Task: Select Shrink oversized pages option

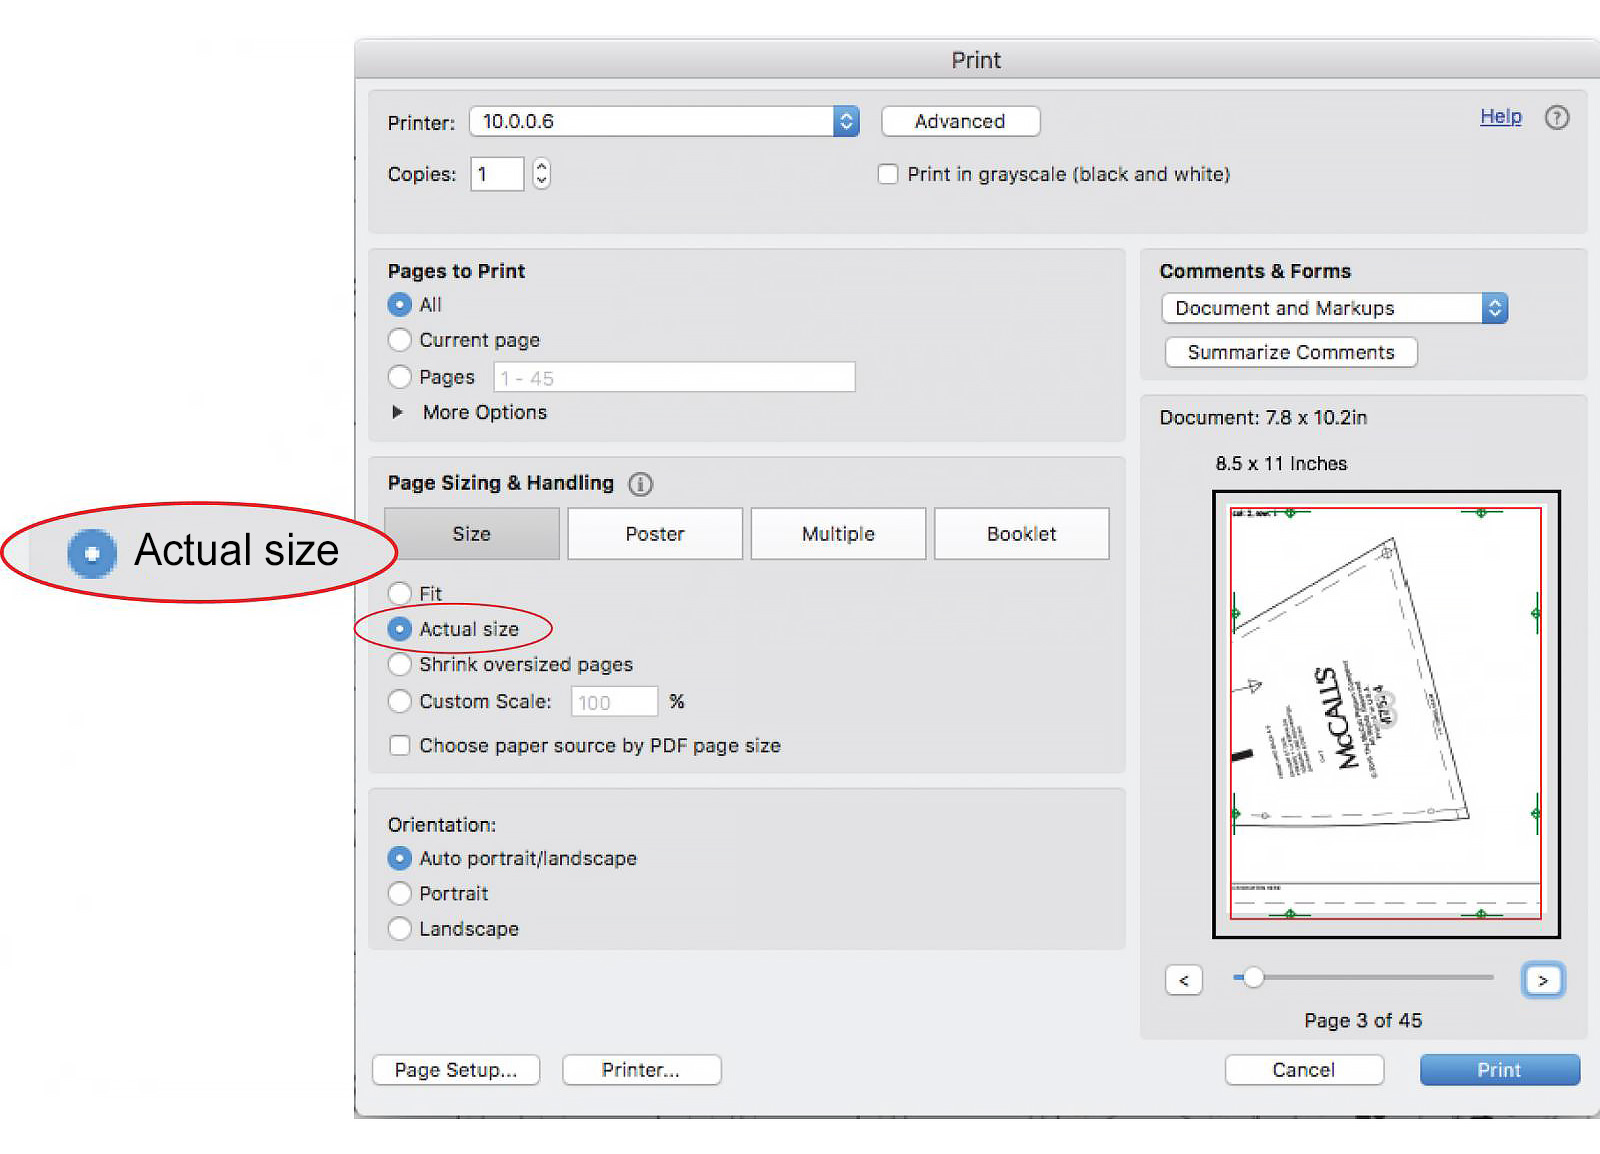Action: [399, 665]
